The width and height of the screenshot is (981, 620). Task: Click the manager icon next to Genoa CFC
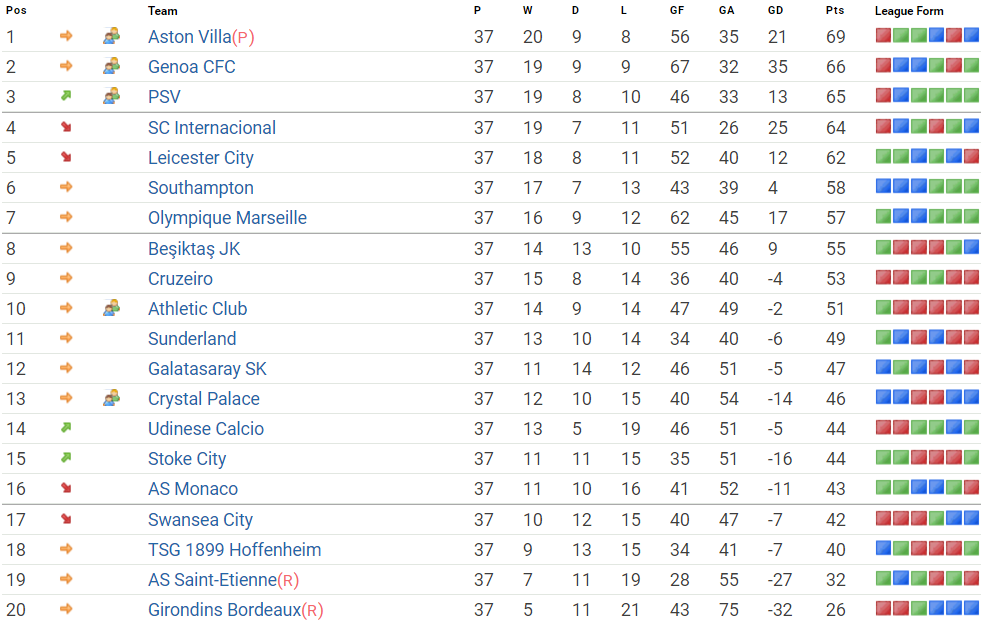(111, 66)
